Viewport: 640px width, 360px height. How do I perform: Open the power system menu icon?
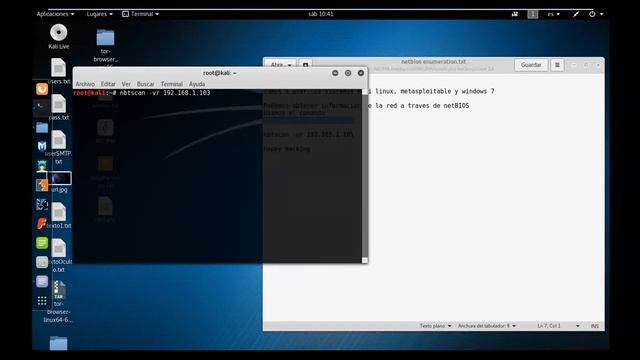[592, 14]
